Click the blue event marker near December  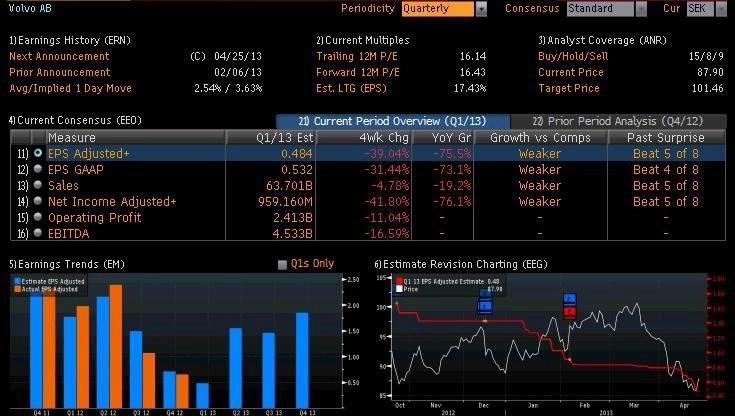pyautogui.click(x=485, y=307)
